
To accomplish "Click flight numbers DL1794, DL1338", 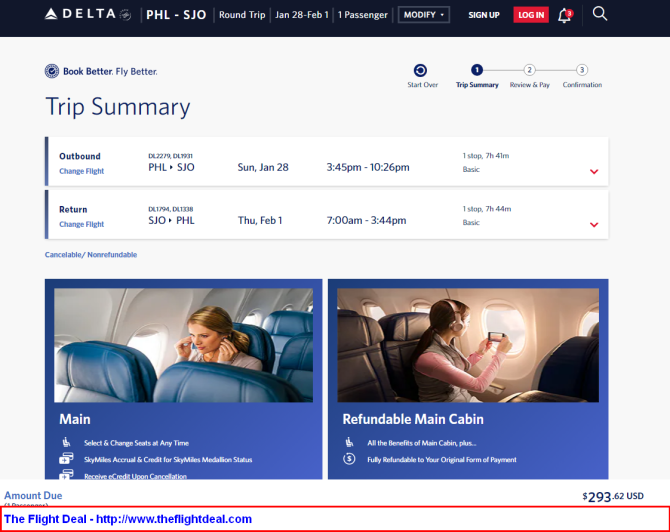I will [170, 209].
